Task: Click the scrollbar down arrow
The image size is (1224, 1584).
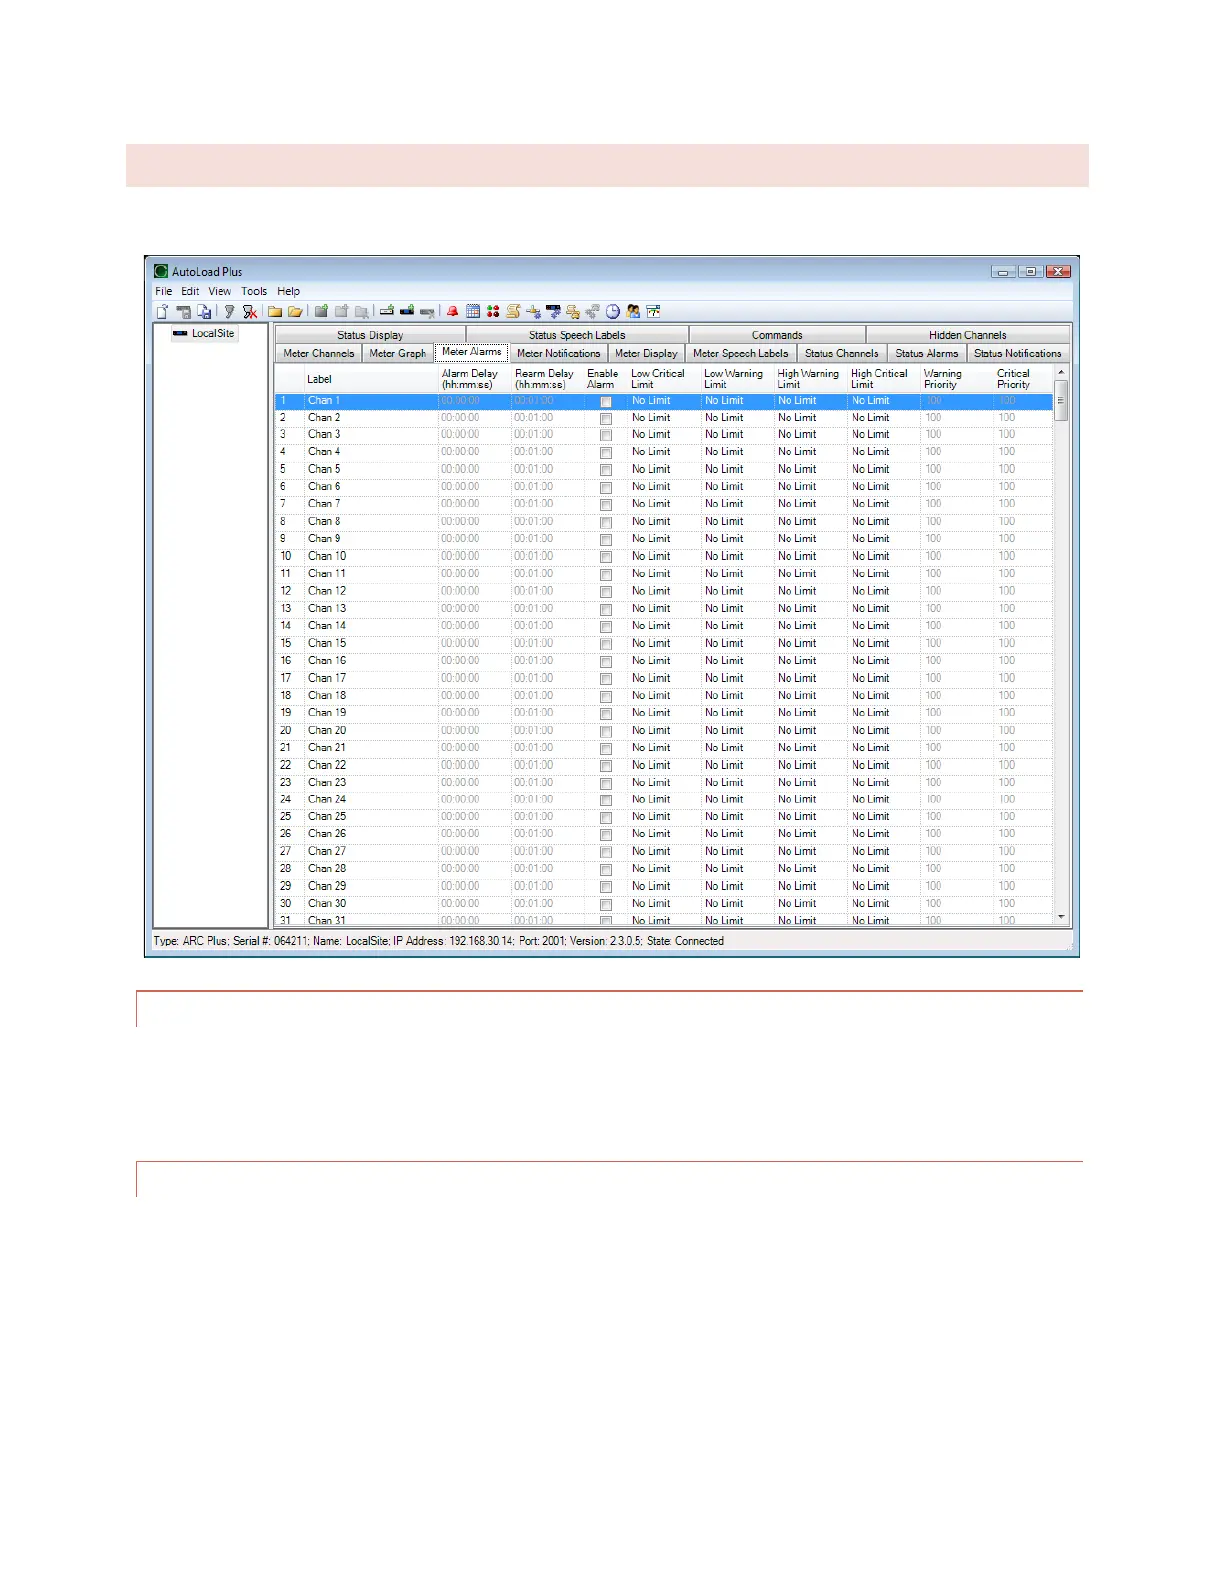Action: pos(1061,917)
